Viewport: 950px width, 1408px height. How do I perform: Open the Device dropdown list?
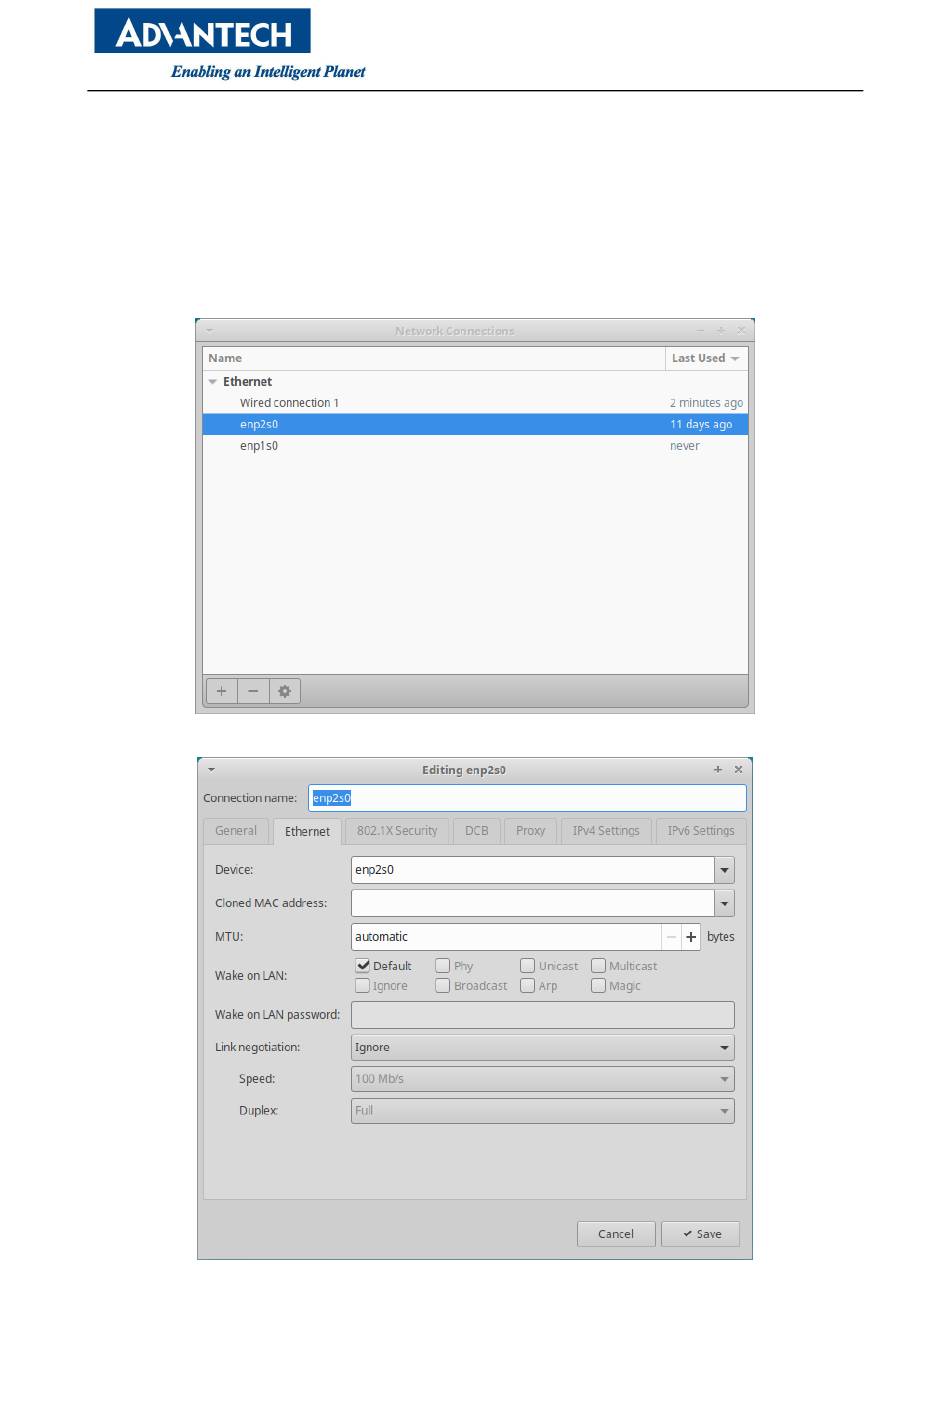coord(725,870)
